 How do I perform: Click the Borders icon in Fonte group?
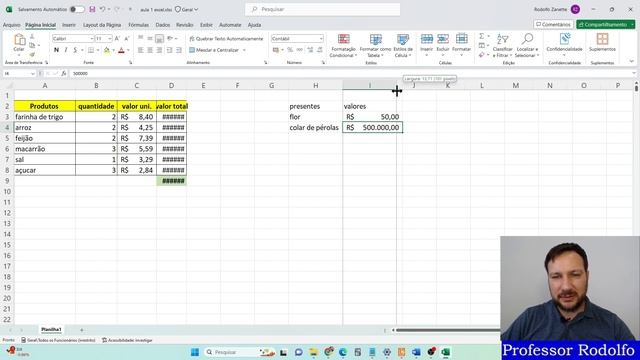click(91, 50)
